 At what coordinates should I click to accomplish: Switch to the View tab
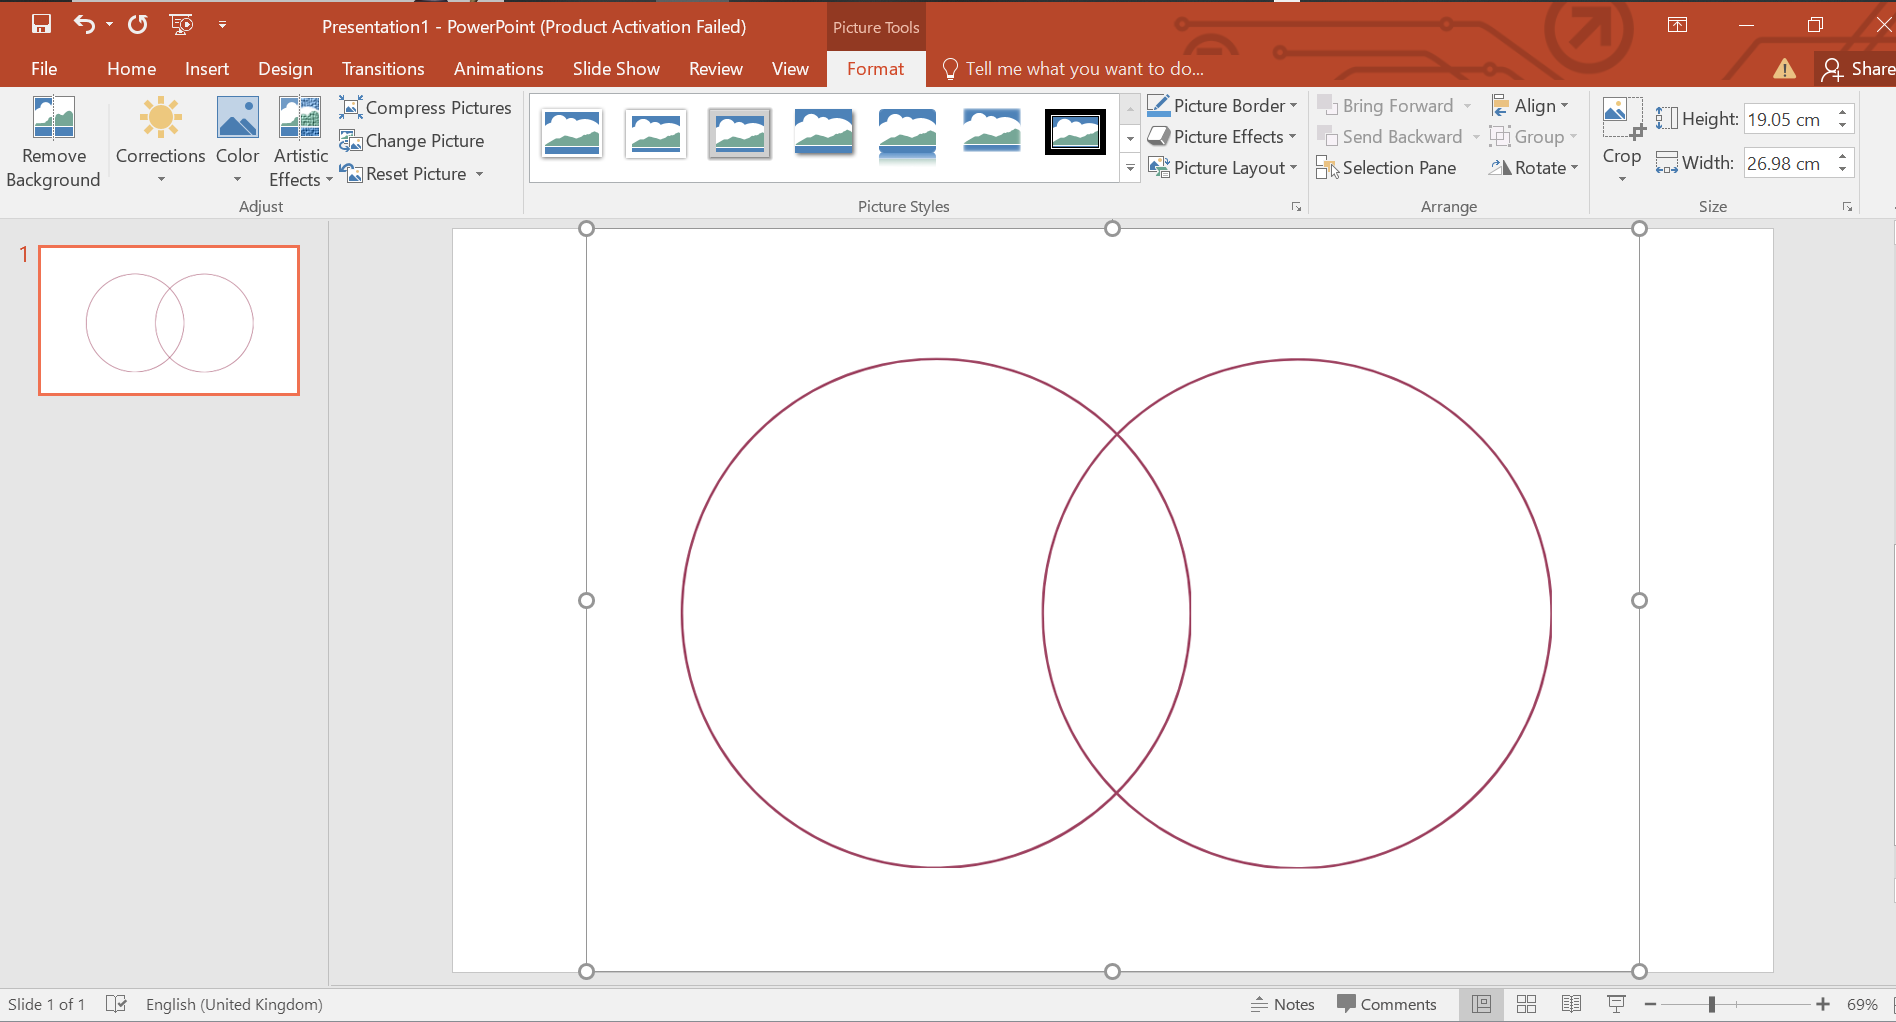click(790, 69)
